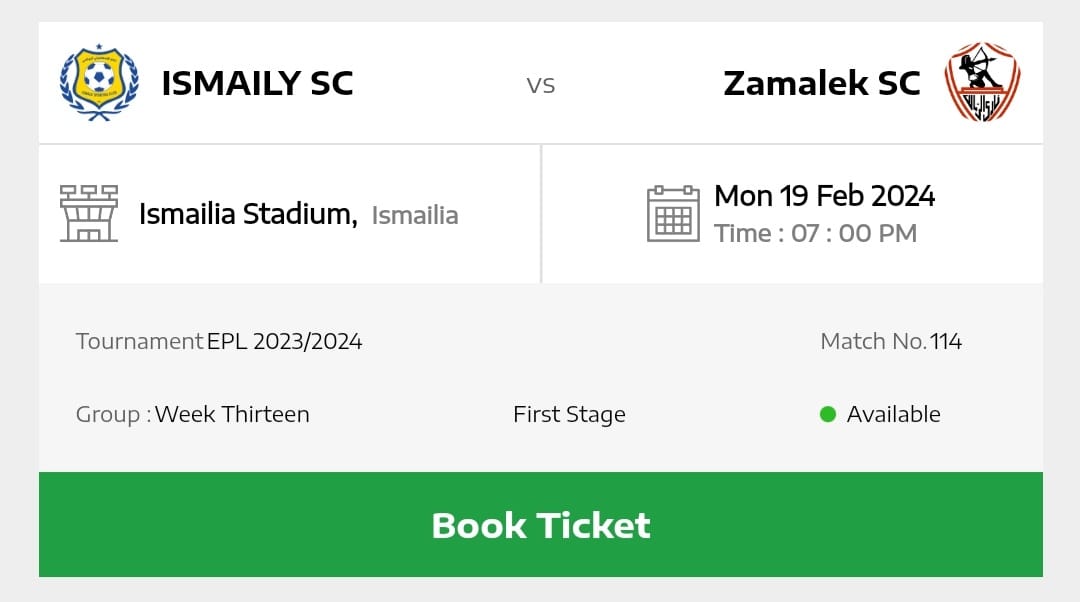Image resolution: width=1080 pixels, height=602 pixels.
Task: Click the EPL 2023/2024 tournament text
Action: (284, 341)
